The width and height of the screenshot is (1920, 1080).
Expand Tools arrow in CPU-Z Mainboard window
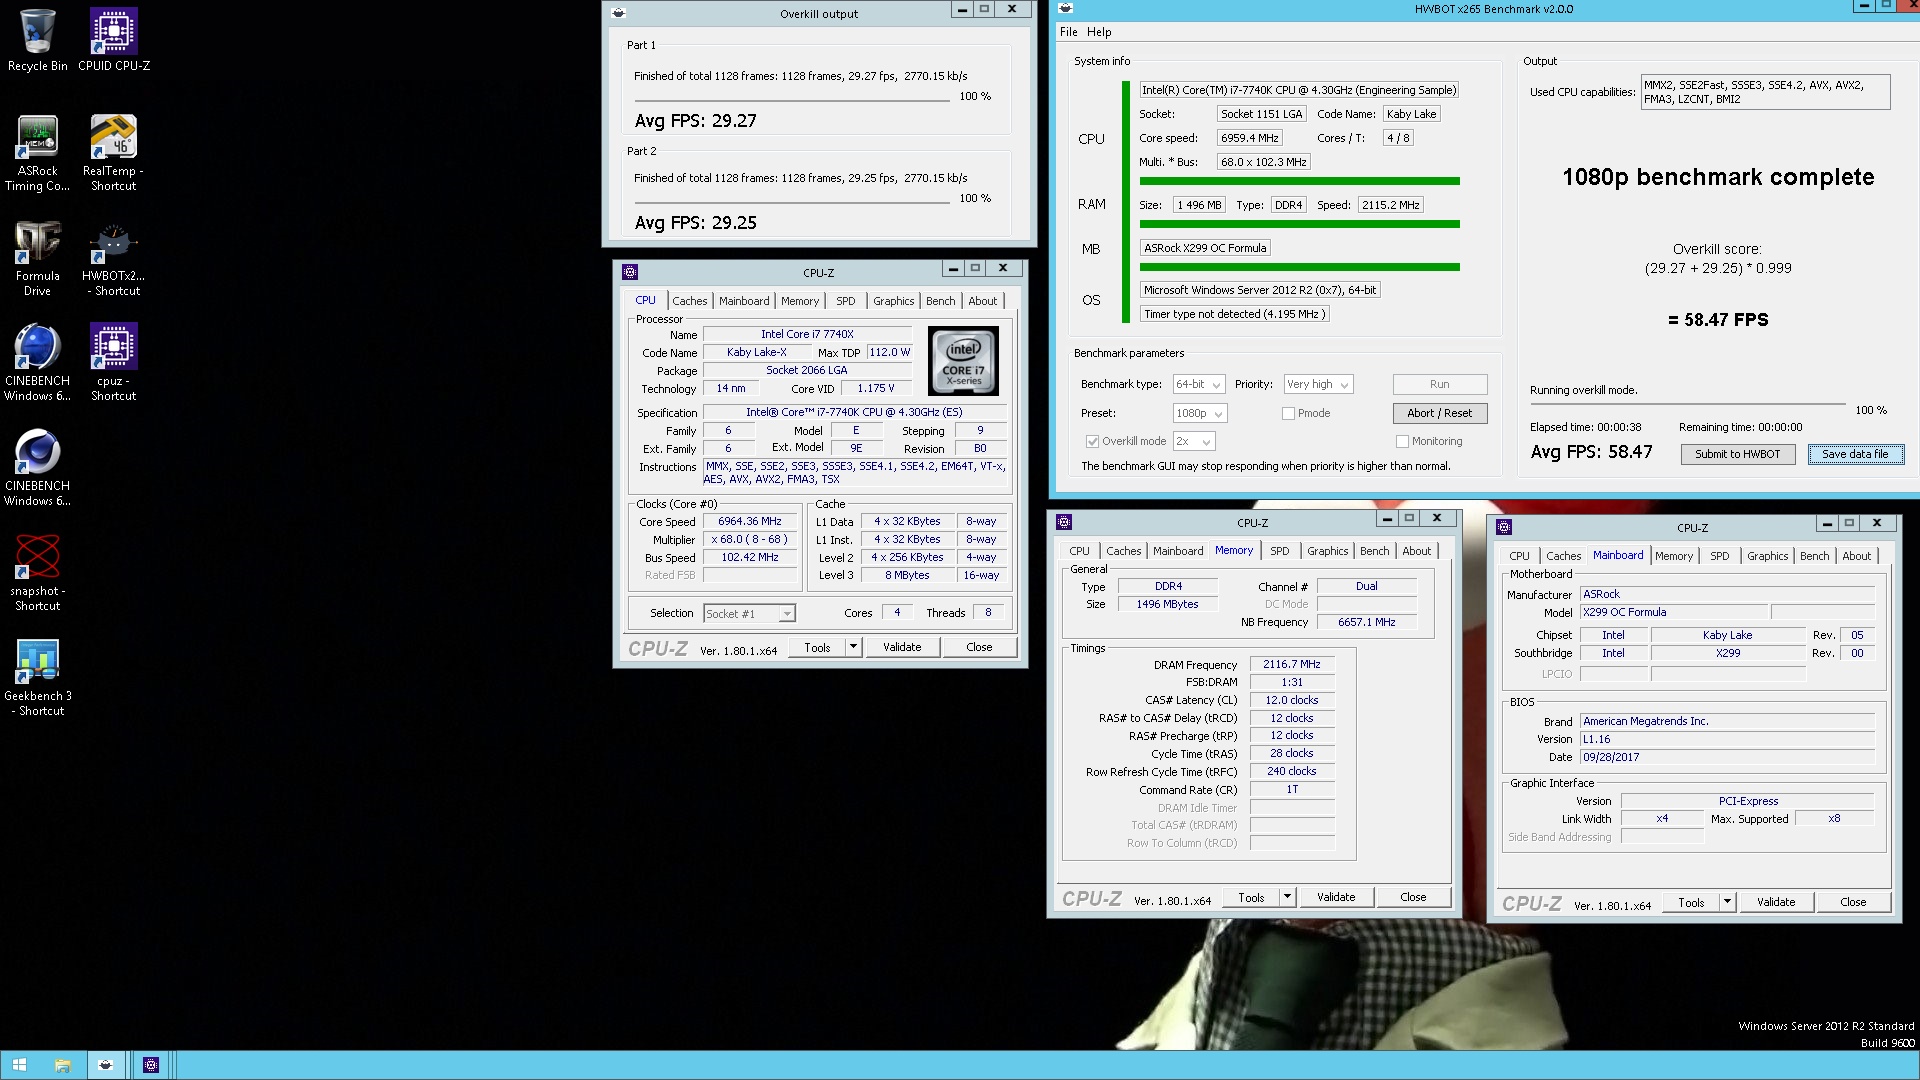1727,902
